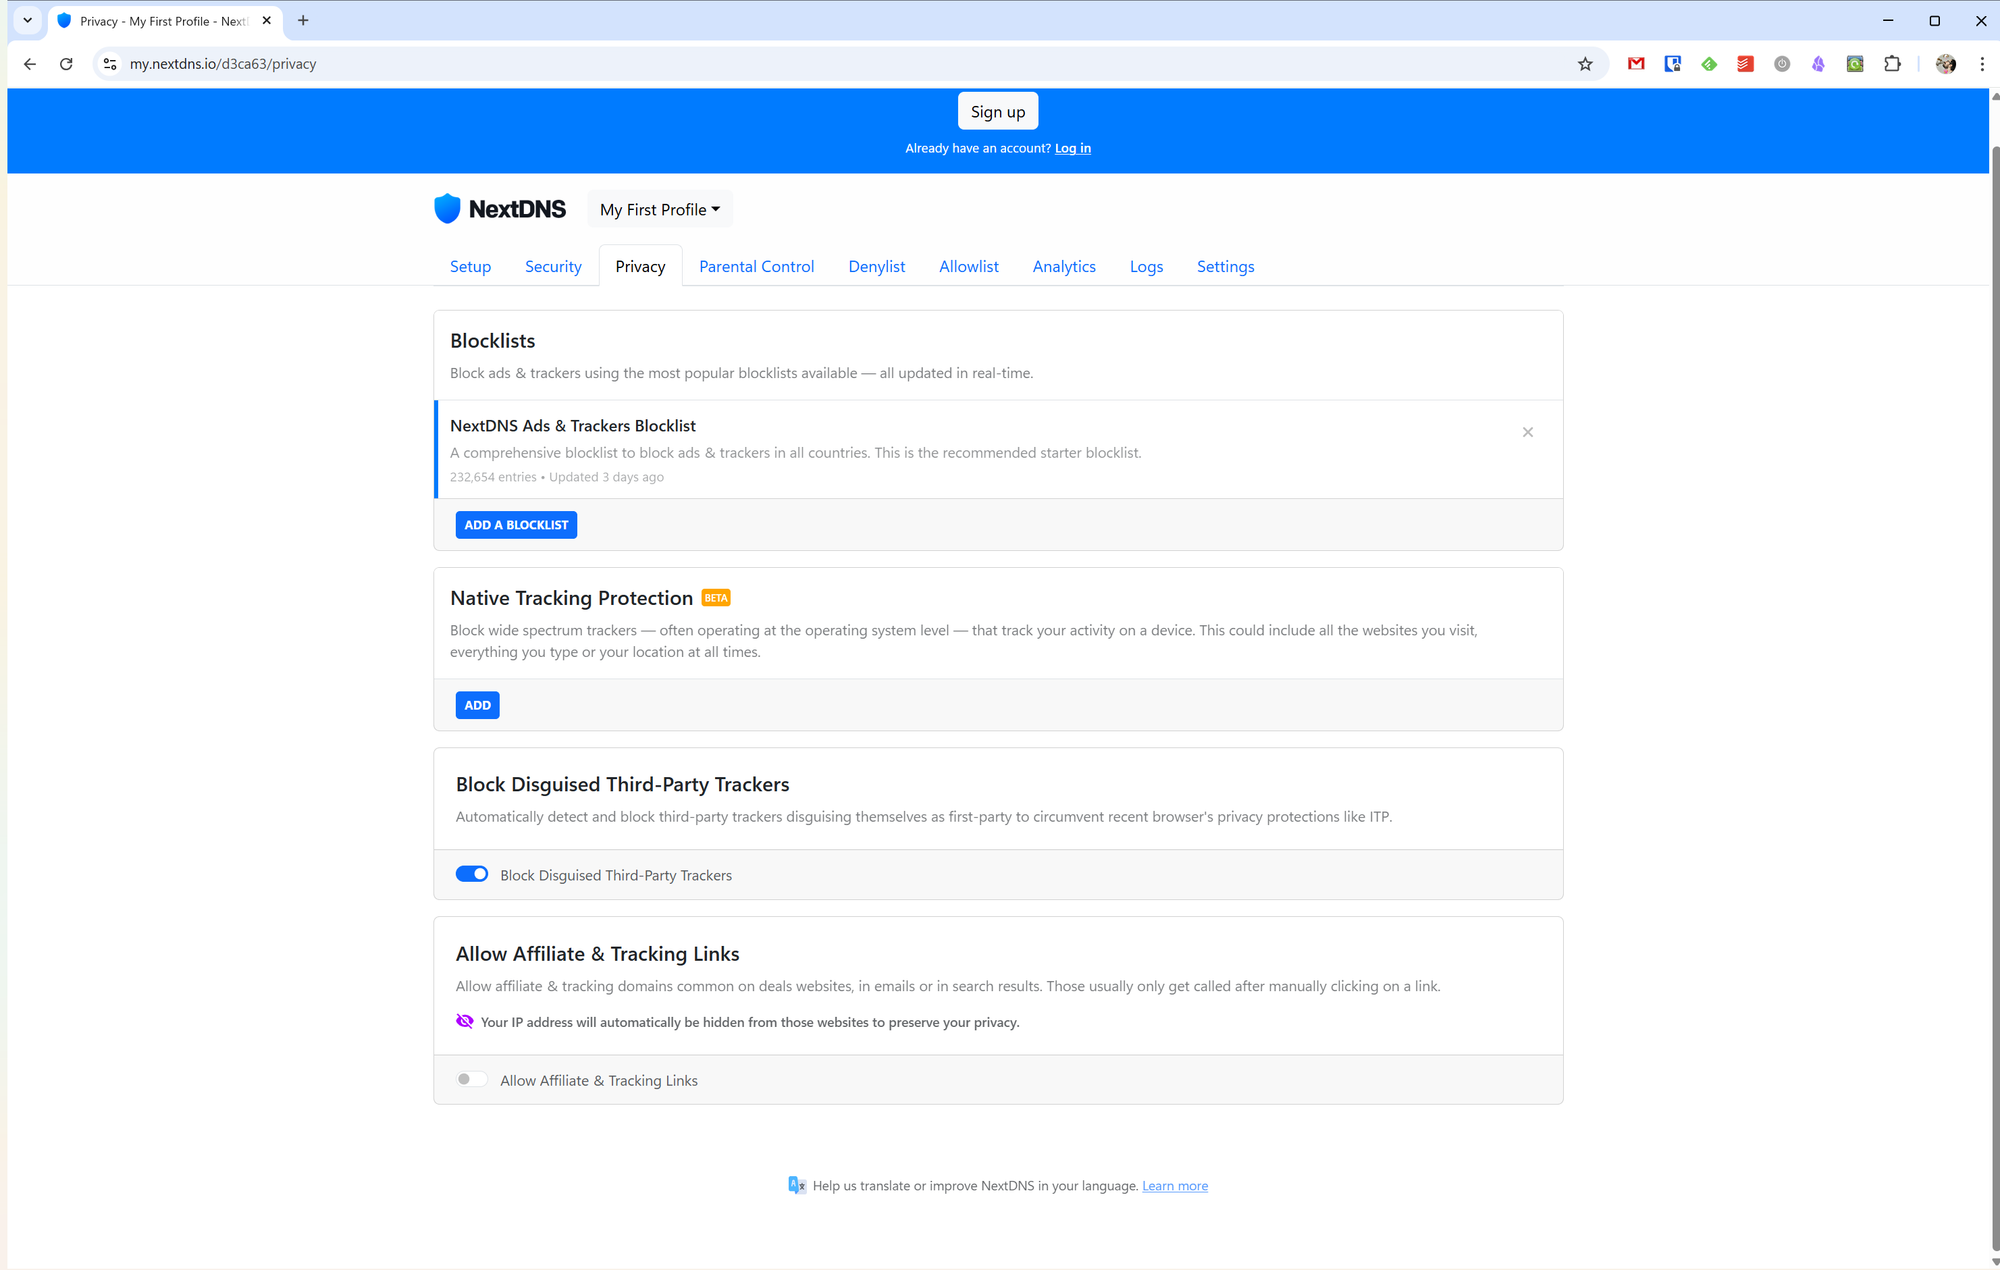Viewport: 2000px width, 1270px height.
Task: Click the Add button under Native Tracking Protection
Action: (x=477, y=705)
